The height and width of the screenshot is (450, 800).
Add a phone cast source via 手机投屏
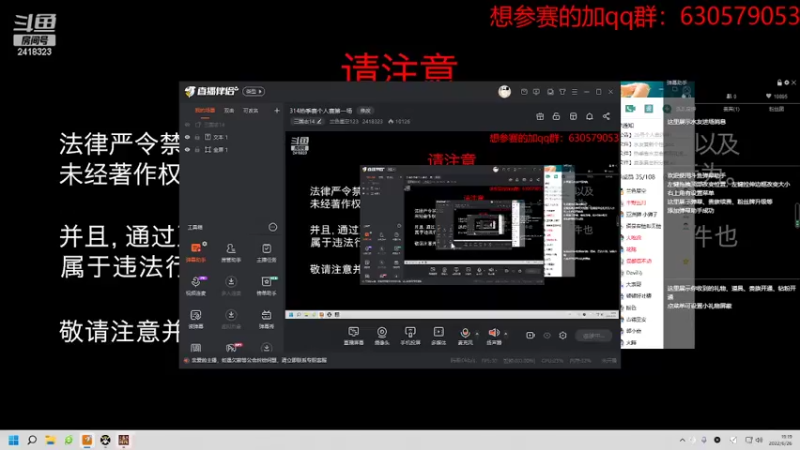tap(410, 336)
